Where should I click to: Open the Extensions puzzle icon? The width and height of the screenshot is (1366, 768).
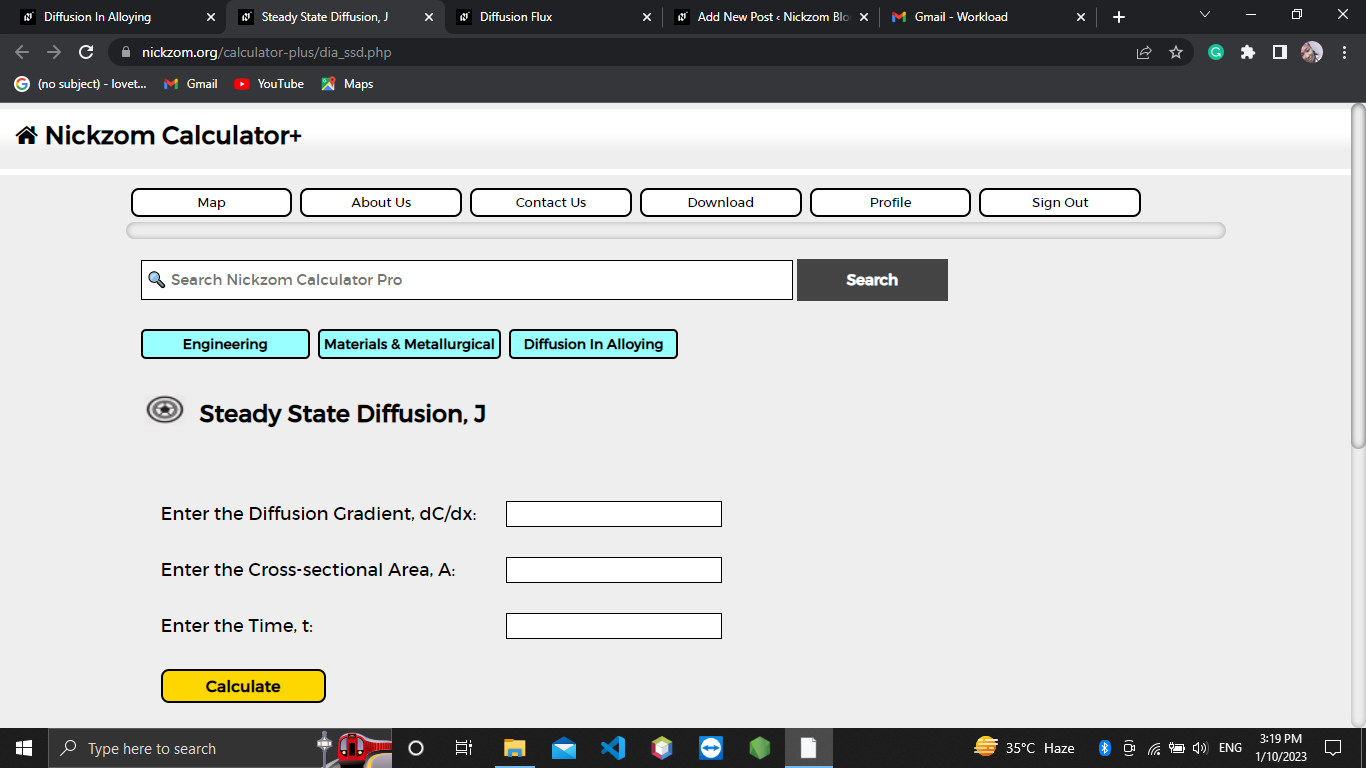click(x=1248, y=52)
